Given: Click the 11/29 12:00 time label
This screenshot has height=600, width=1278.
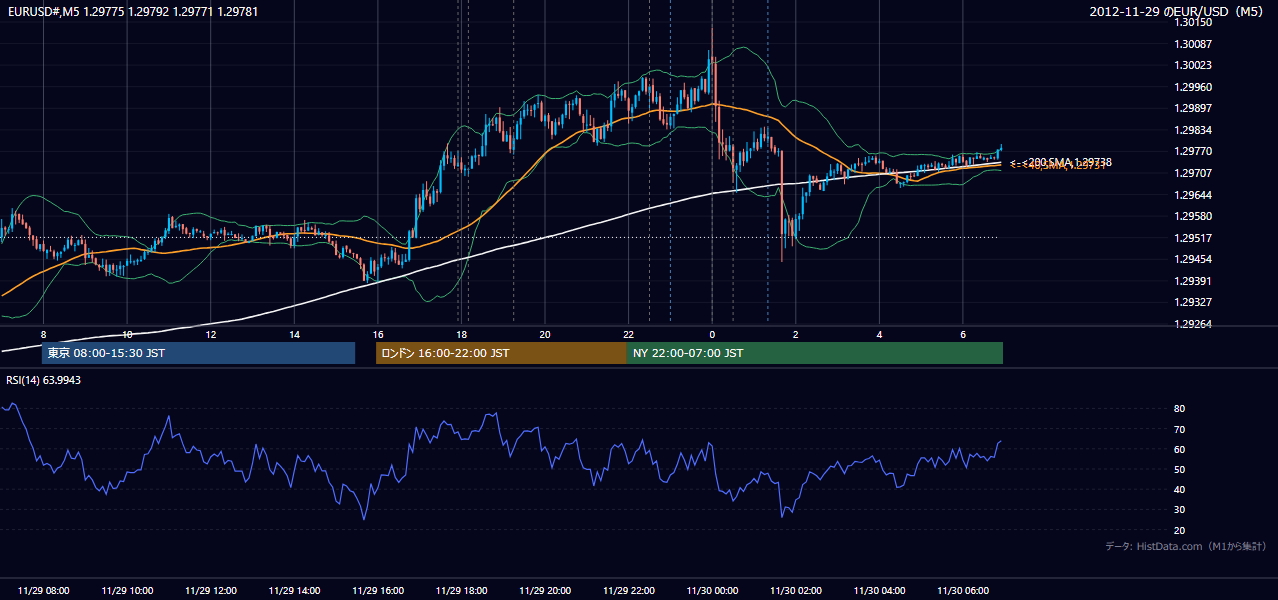Looking at the screenshot, I should tap(211, 591).
